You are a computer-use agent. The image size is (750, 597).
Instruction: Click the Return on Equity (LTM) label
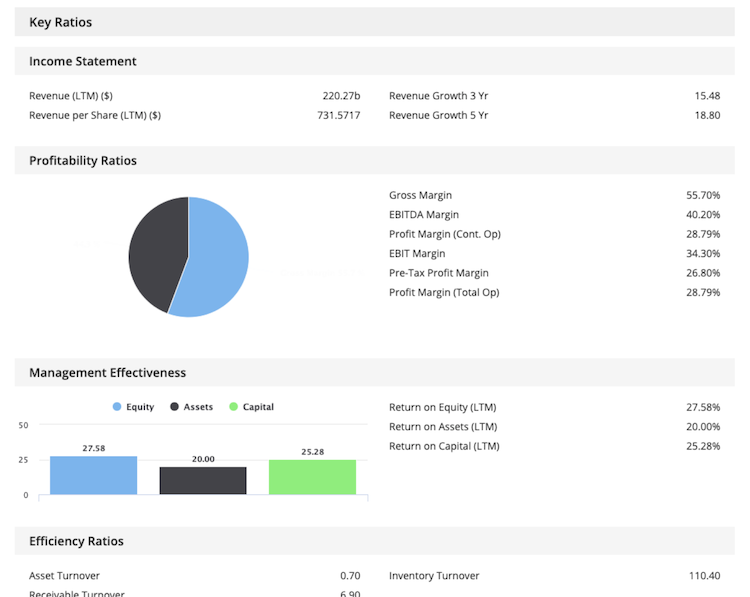click(442, 407)
